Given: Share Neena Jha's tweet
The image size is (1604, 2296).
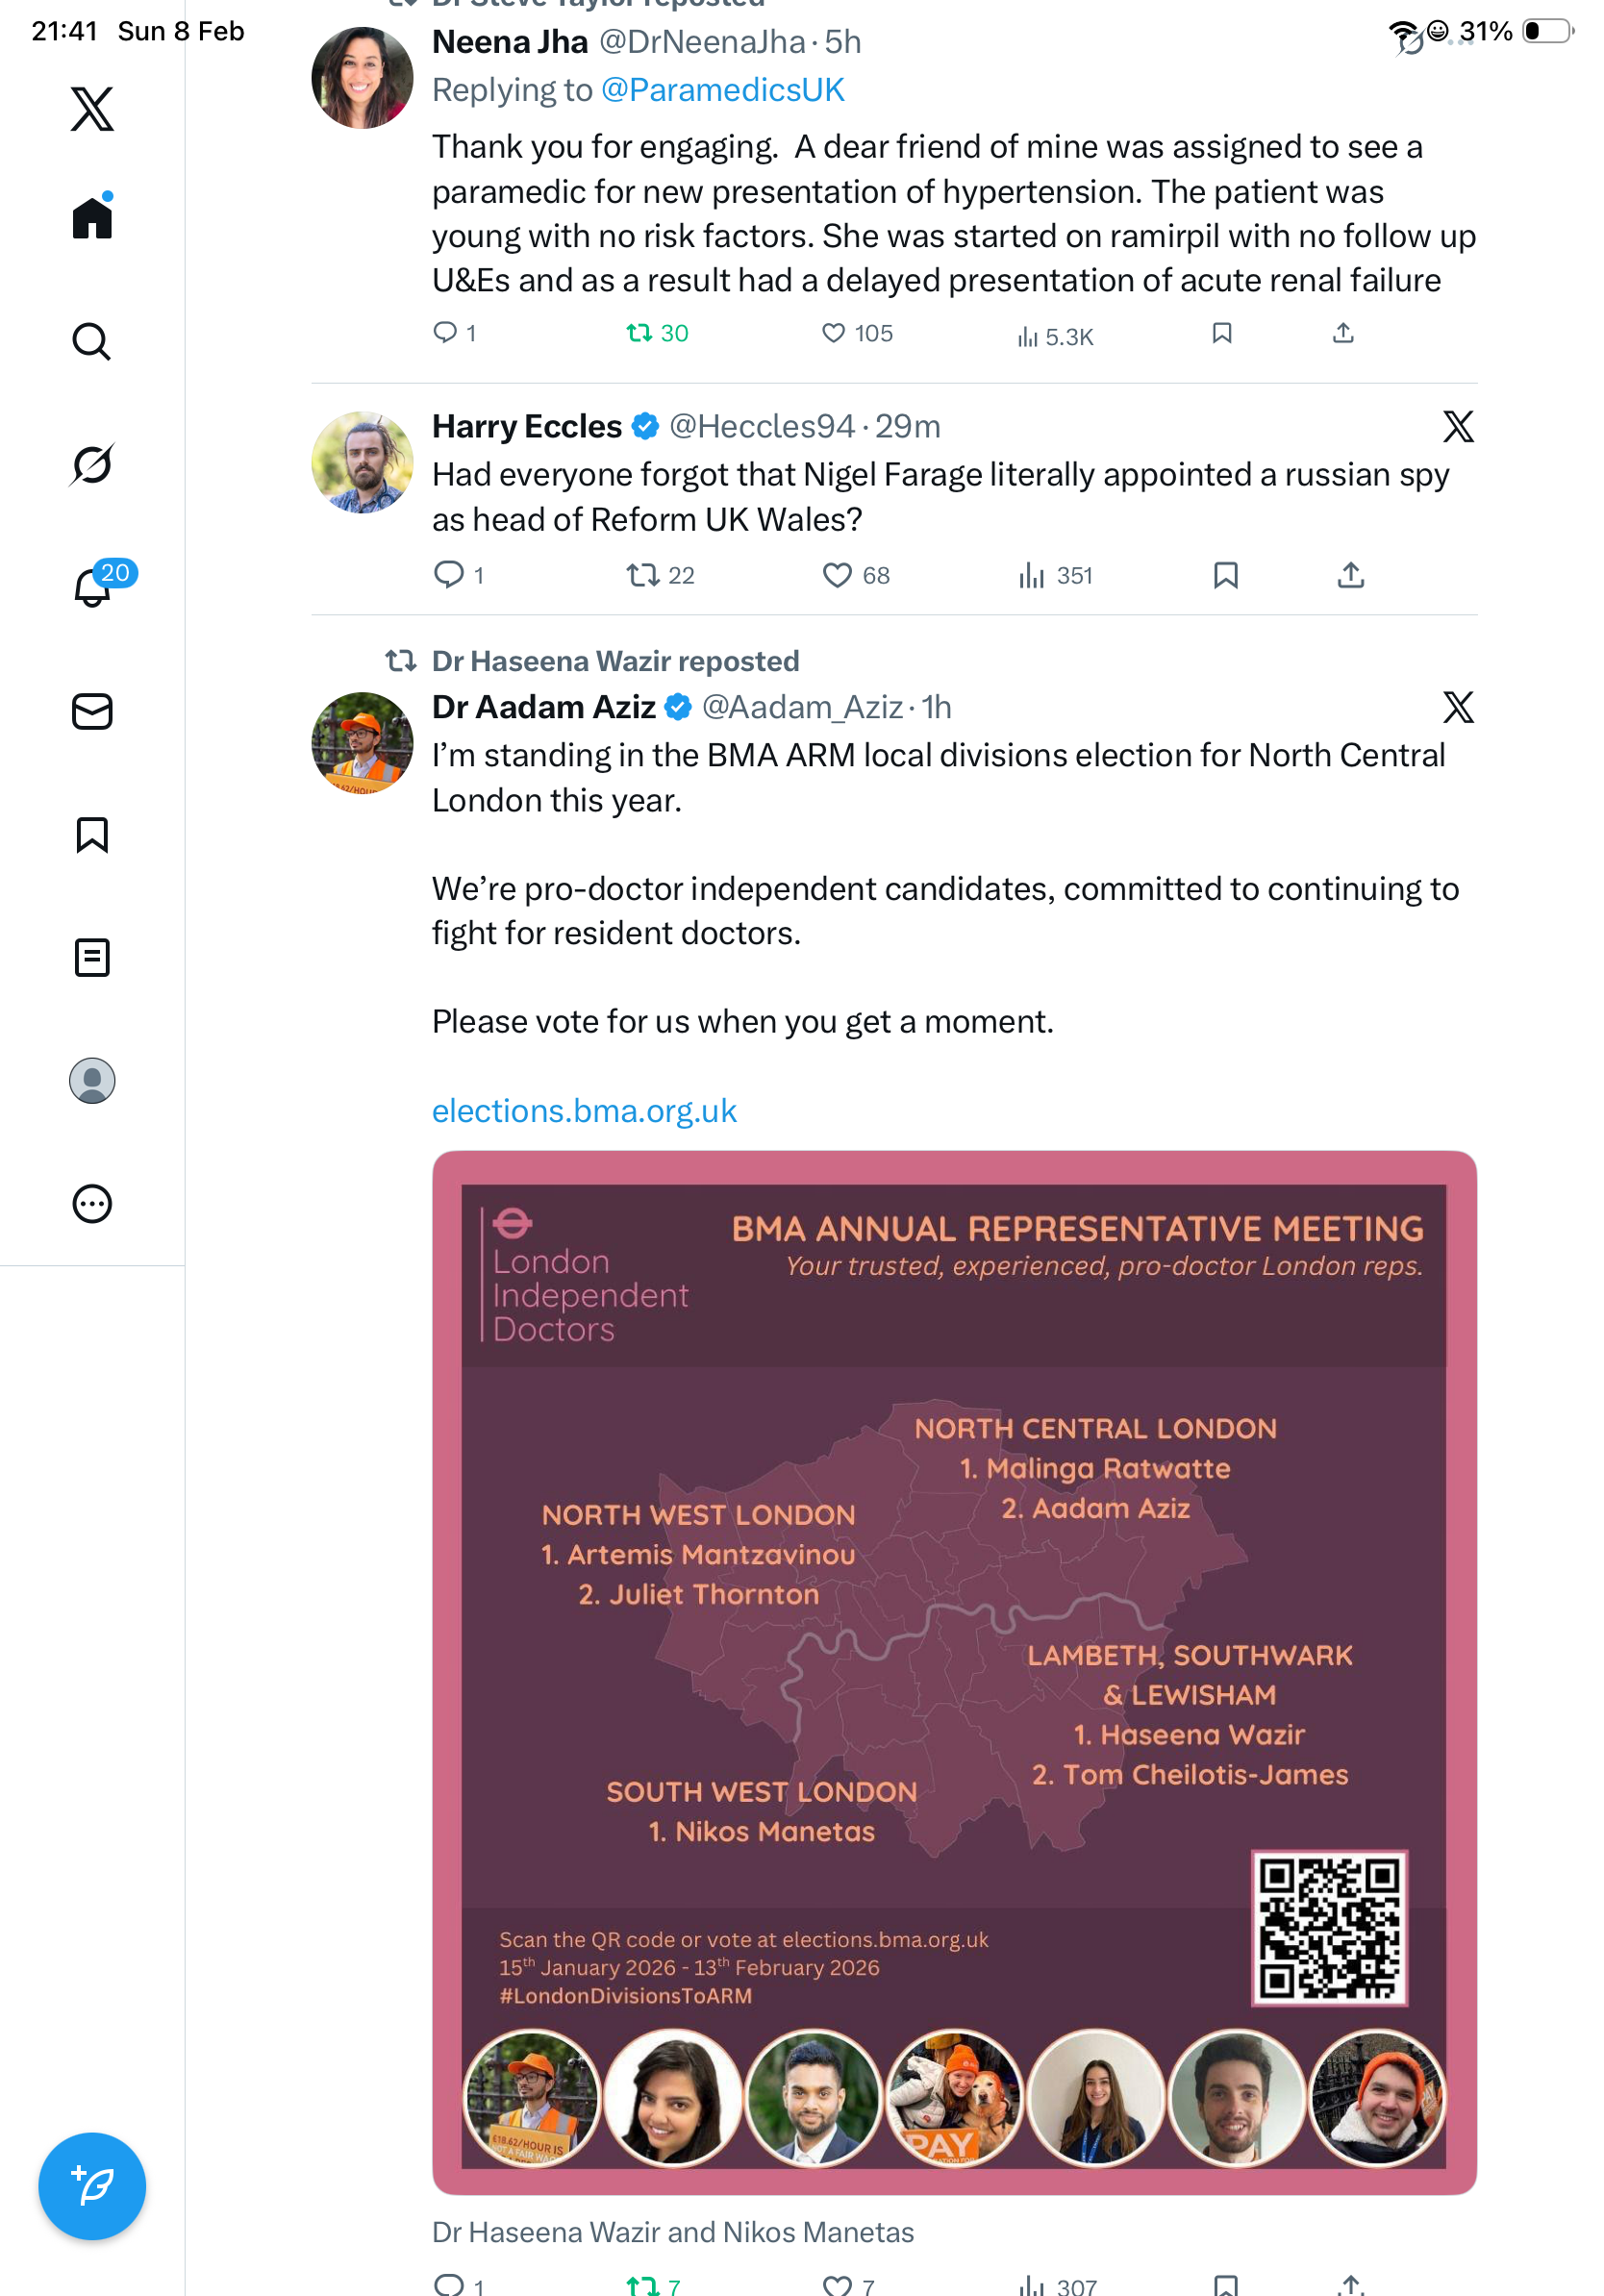Looking at the screenshot, I should [1343, 333].
